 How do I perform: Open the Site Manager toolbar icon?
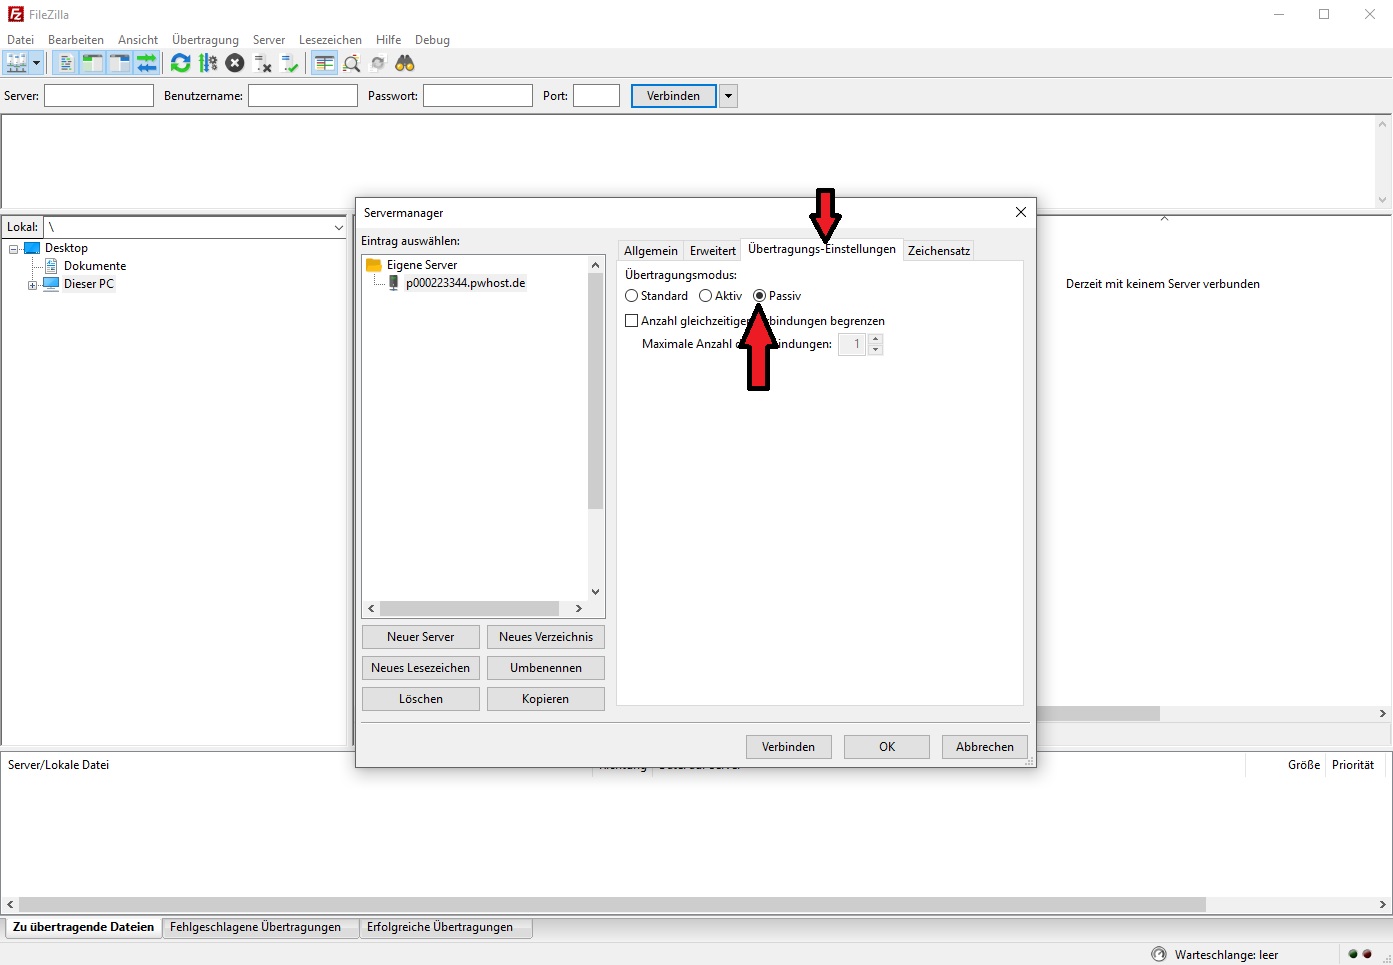16,63
